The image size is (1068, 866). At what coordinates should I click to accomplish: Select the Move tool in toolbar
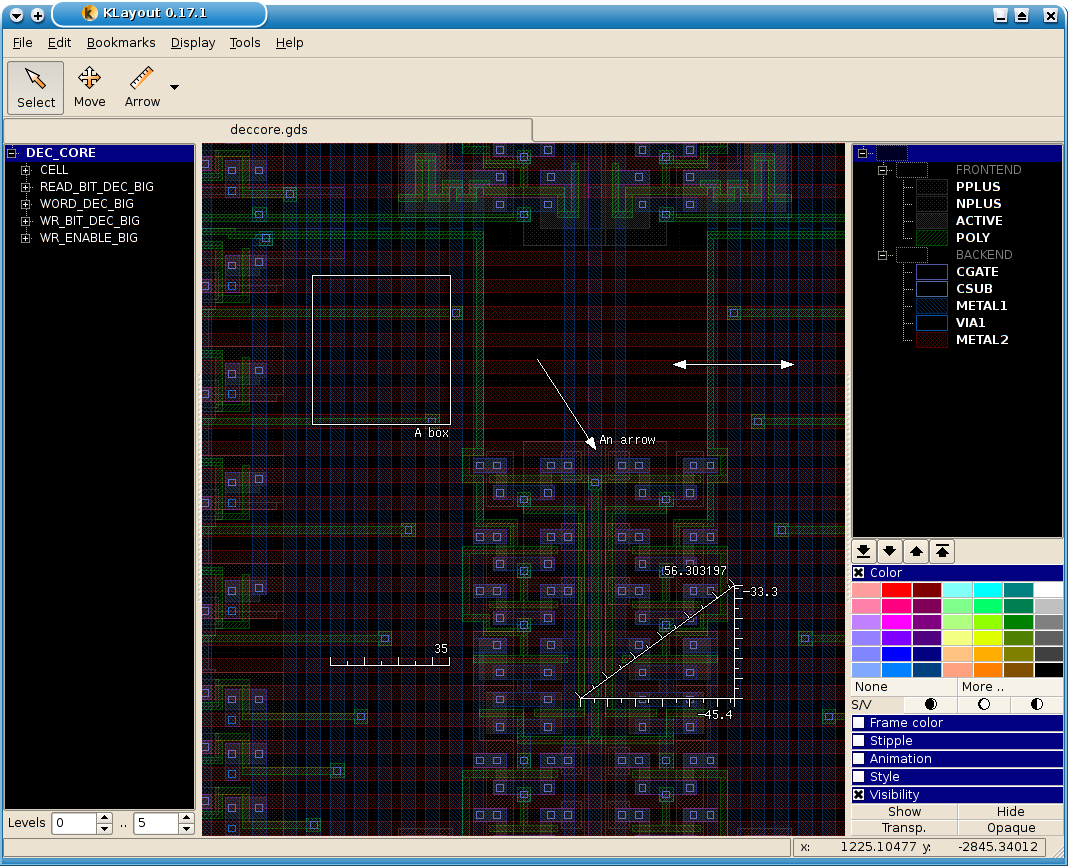pos(89,88)
